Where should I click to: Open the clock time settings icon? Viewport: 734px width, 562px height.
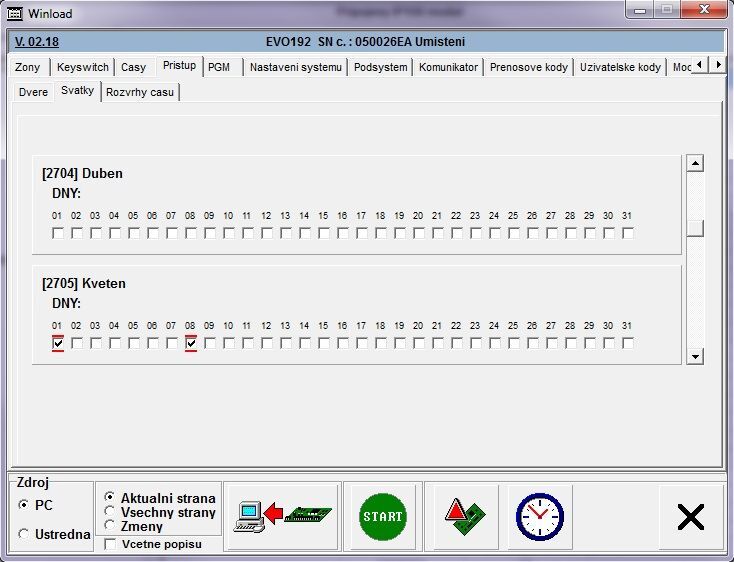coord(539,516)
